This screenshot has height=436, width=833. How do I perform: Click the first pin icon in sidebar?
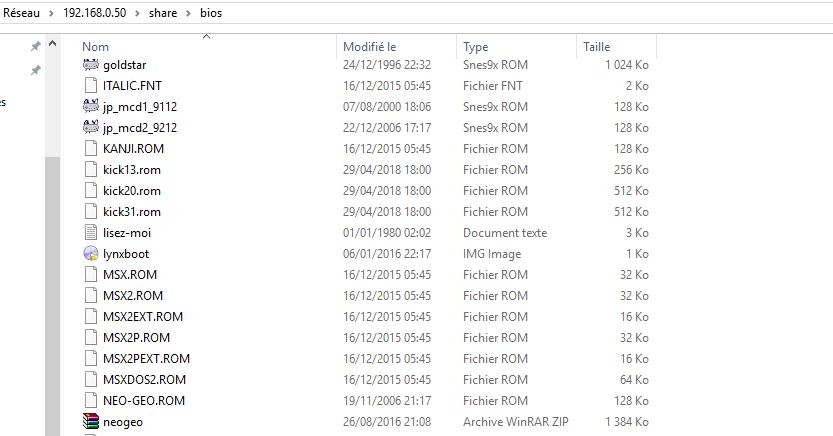35,47
